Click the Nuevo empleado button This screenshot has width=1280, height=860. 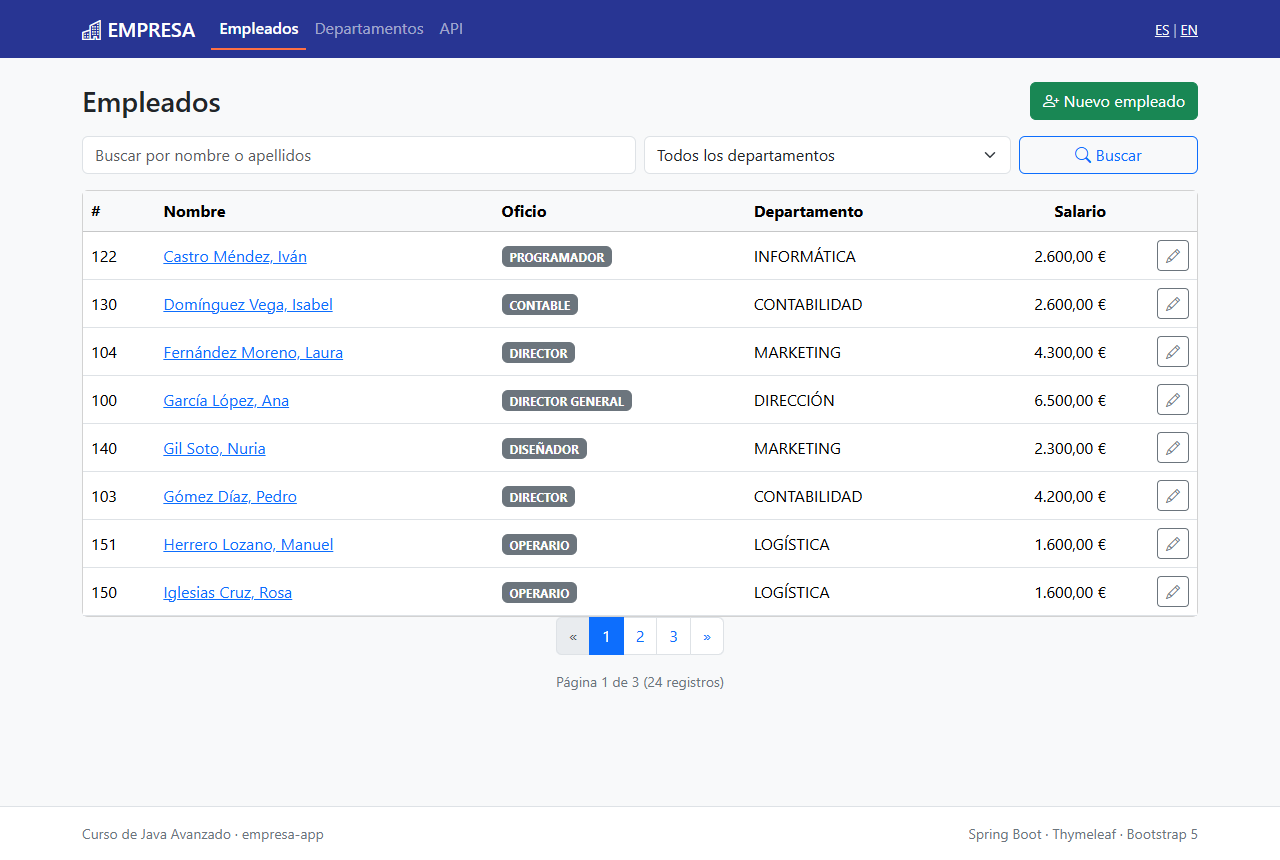pos(1114,101)
